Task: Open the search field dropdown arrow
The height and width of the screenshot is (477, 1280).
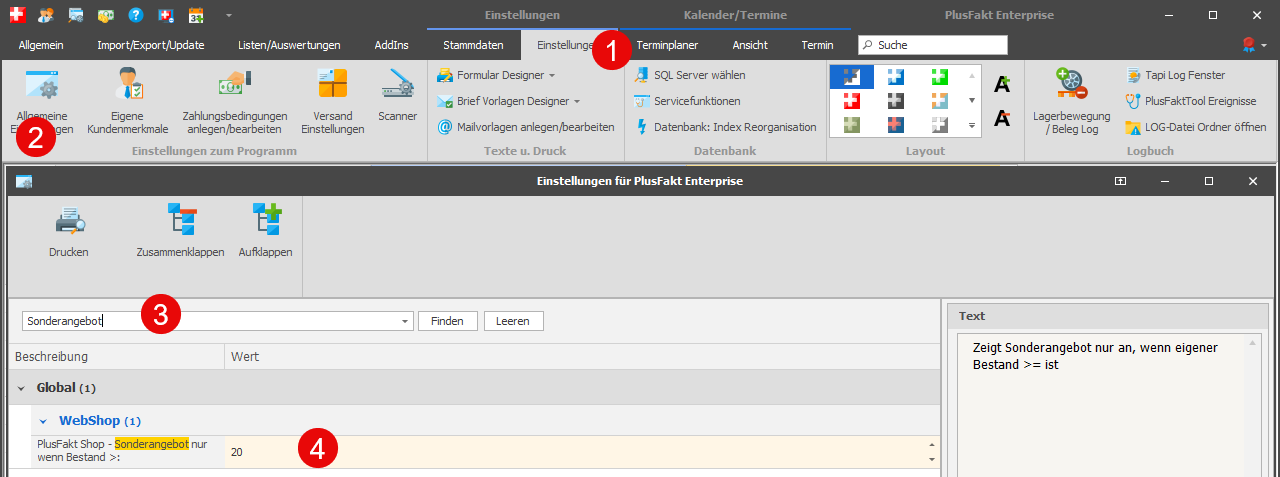Action: click(405, 321)
